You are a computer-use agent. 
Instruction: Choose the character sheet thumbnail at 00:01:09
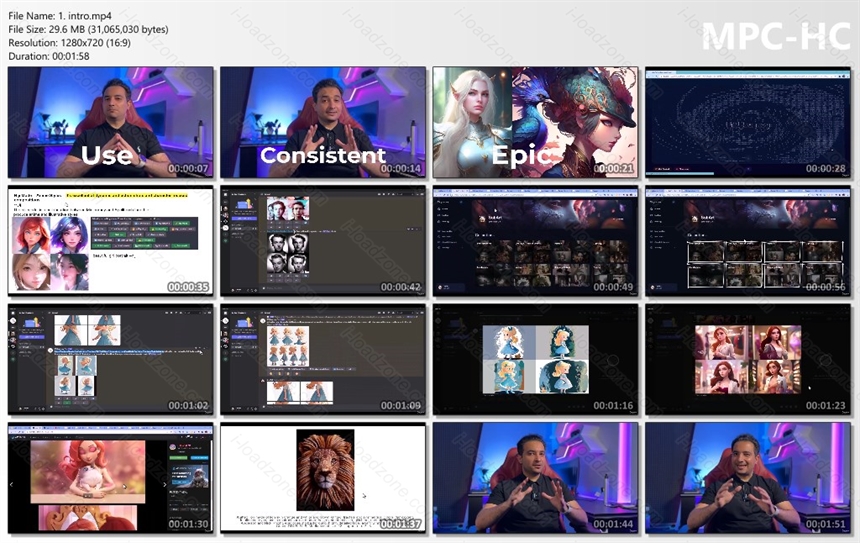coord(323,359)
